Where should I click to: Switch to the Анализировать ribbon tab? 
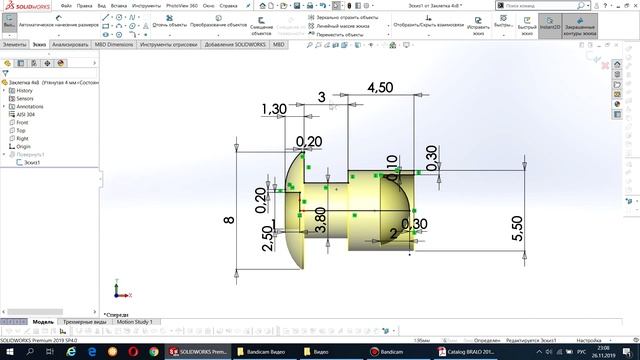(x=70, y=44)
